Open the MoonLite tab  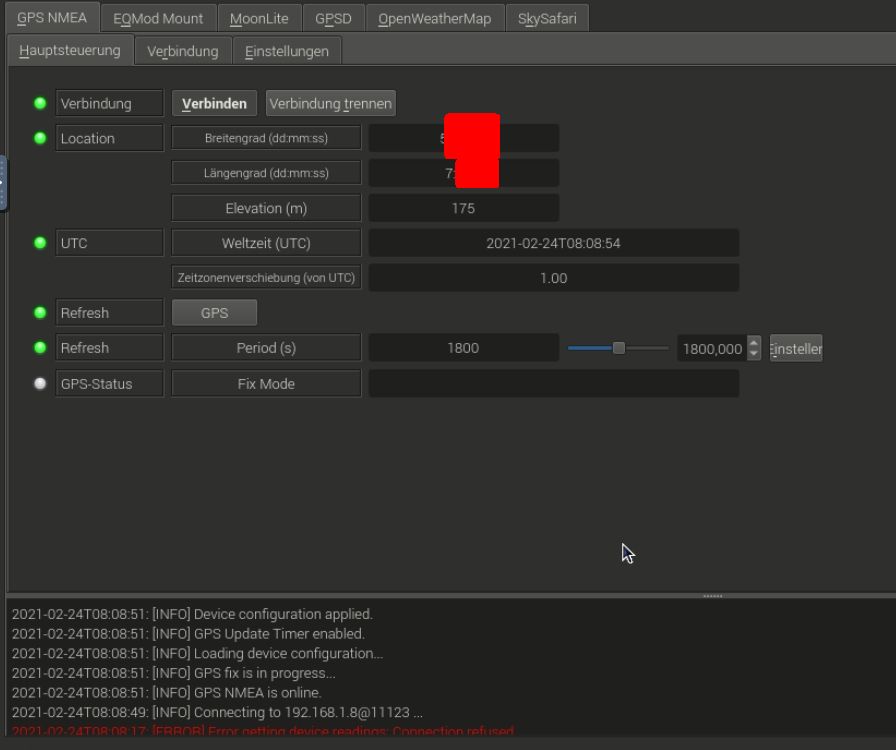tap(259, 18)
